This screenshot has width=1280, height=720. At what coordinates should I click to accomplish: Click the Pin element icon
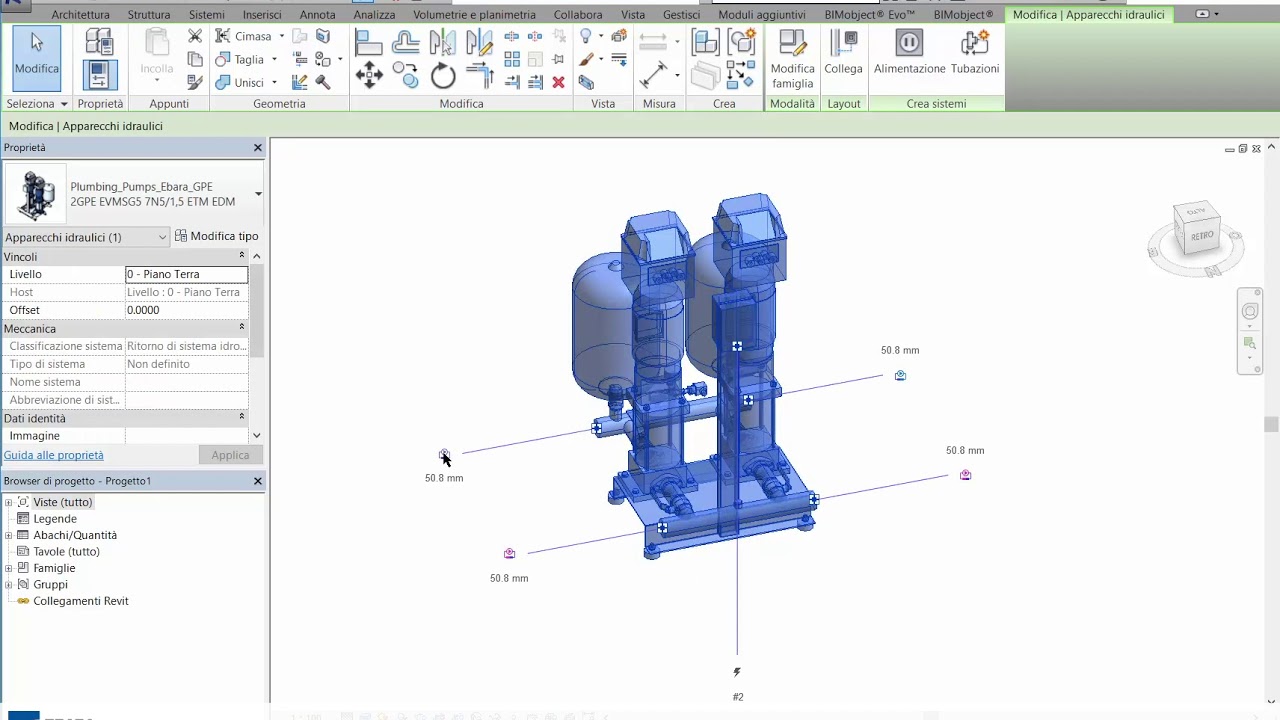tap(558, 59)
